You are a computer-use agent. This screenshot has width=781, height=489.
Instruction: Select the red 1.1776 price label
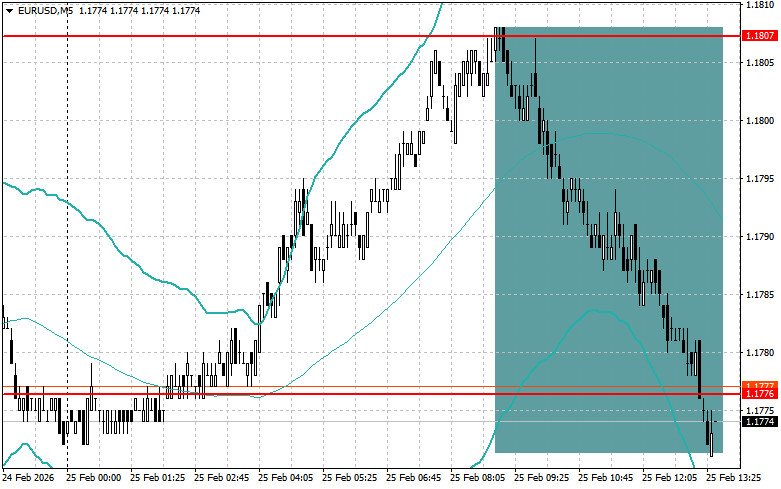(x=760, y=394)
